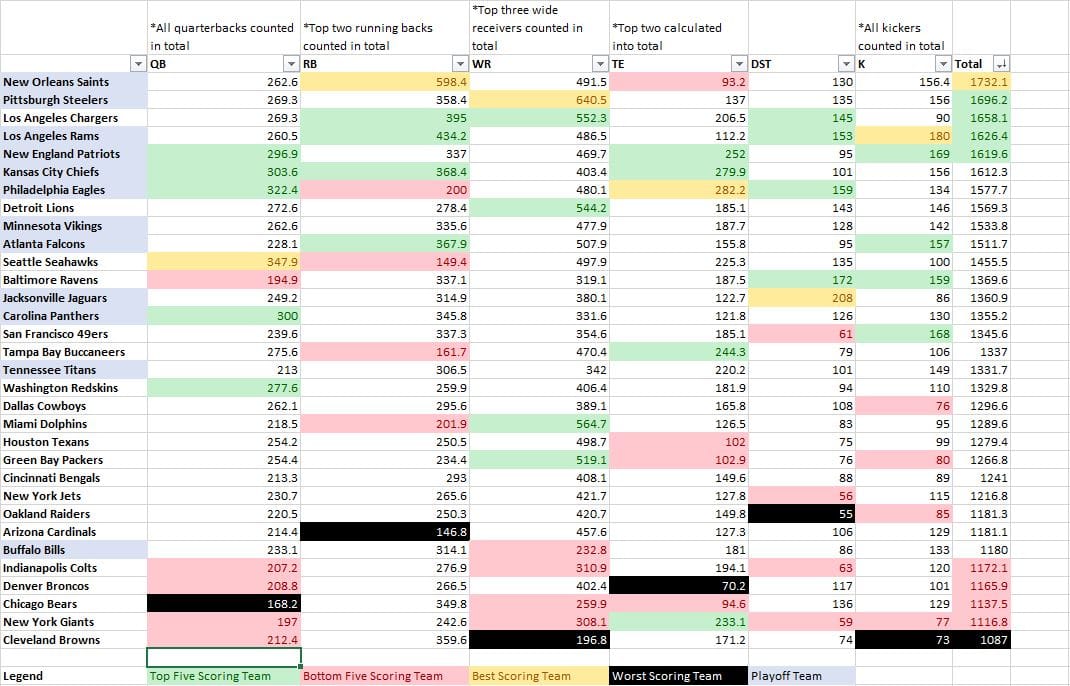Open the K column filter dropdown
This screenshot has height=686, width=1070.
[x=942, y=64]
